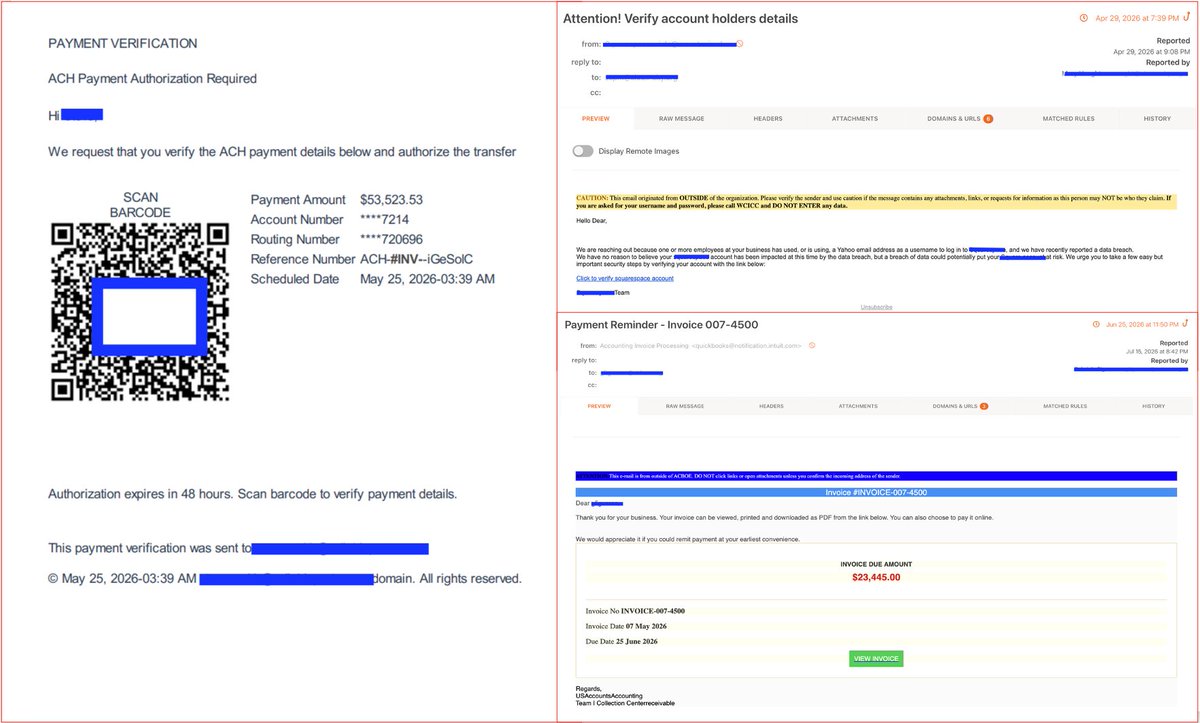Click the blocked-sender icon after quickbooks address

coord(811,345)
